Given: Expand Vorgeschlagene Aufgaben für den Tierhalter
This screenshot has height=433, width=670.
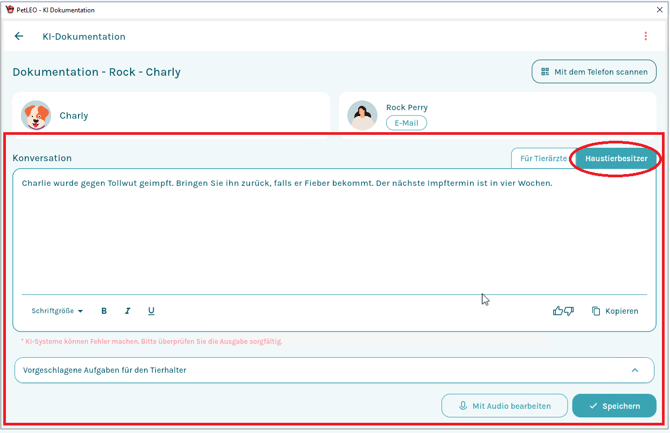Looking at the screenshot, I should [x=300, y=370].
